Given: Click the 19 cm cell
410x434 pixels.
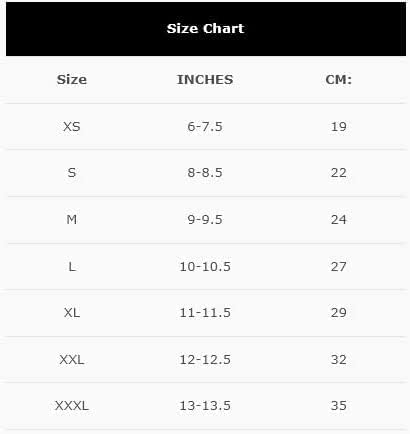Looking at the screenshot, I should [x=339, y=127].
